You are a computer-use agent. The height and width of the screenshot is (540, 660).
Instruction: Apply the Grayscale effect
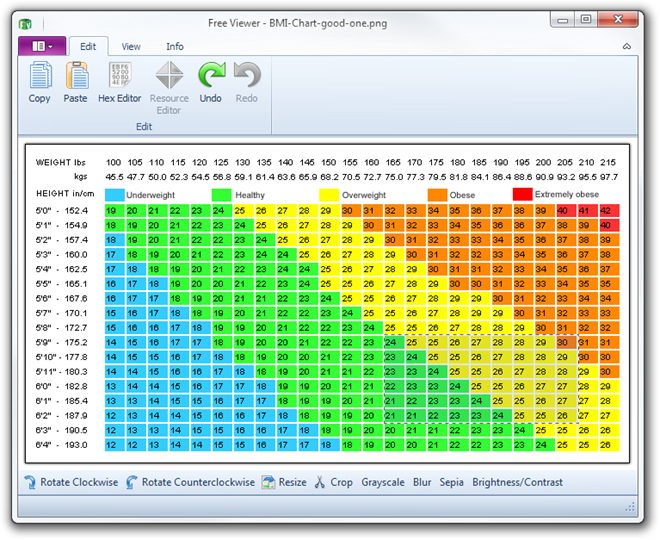[x=383, y=482]
